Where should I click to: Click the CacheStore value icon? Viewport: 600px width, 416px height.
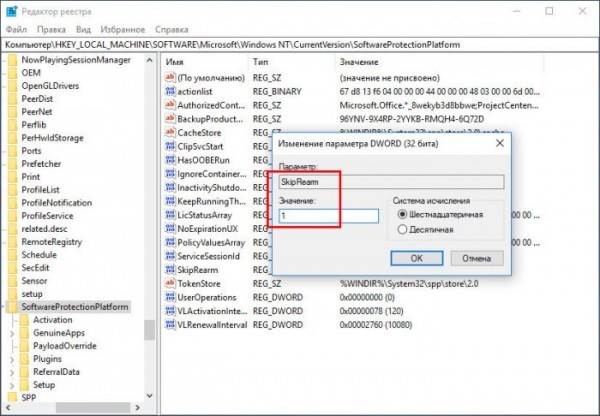pos(170,132)
